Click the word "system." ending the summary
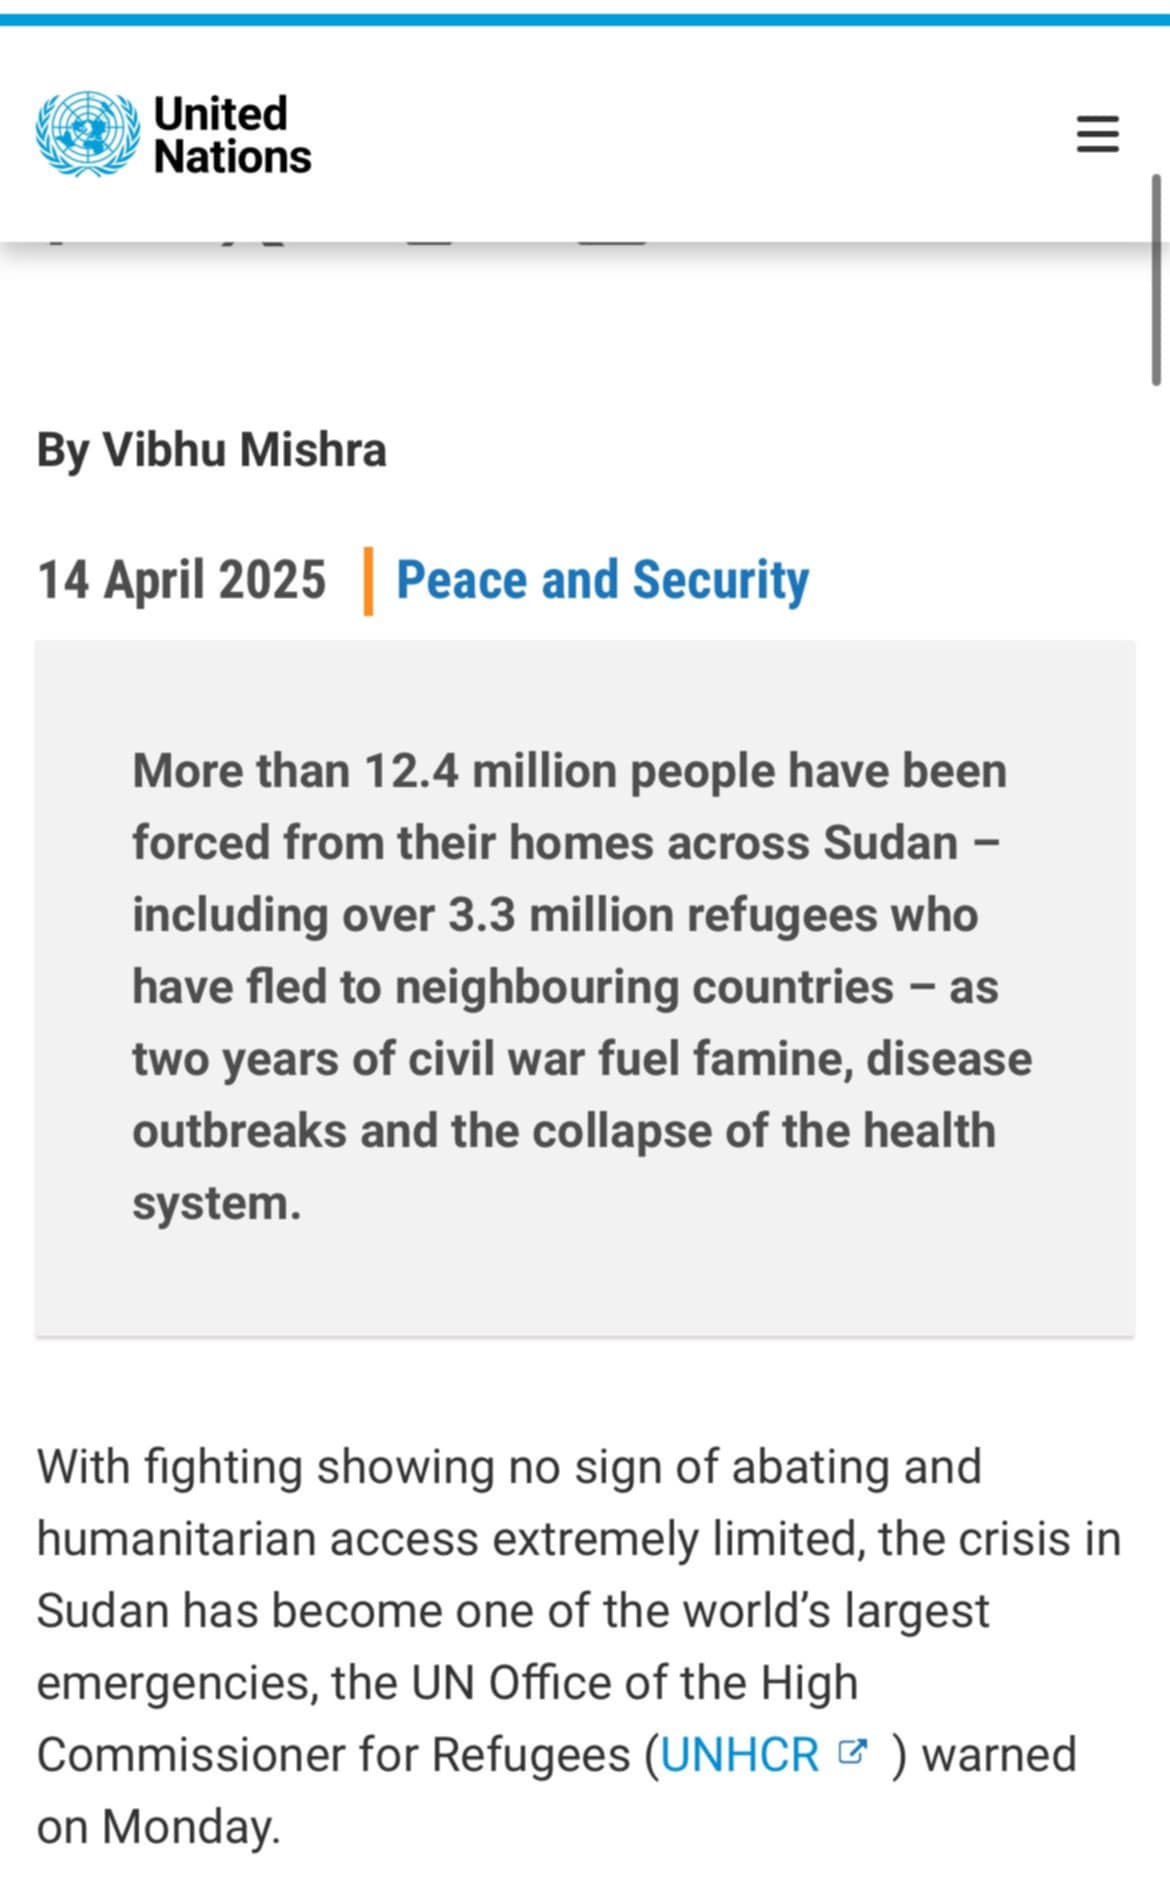The width and height of the screenshot is (1170, 1885). (x=216, y=1203)
